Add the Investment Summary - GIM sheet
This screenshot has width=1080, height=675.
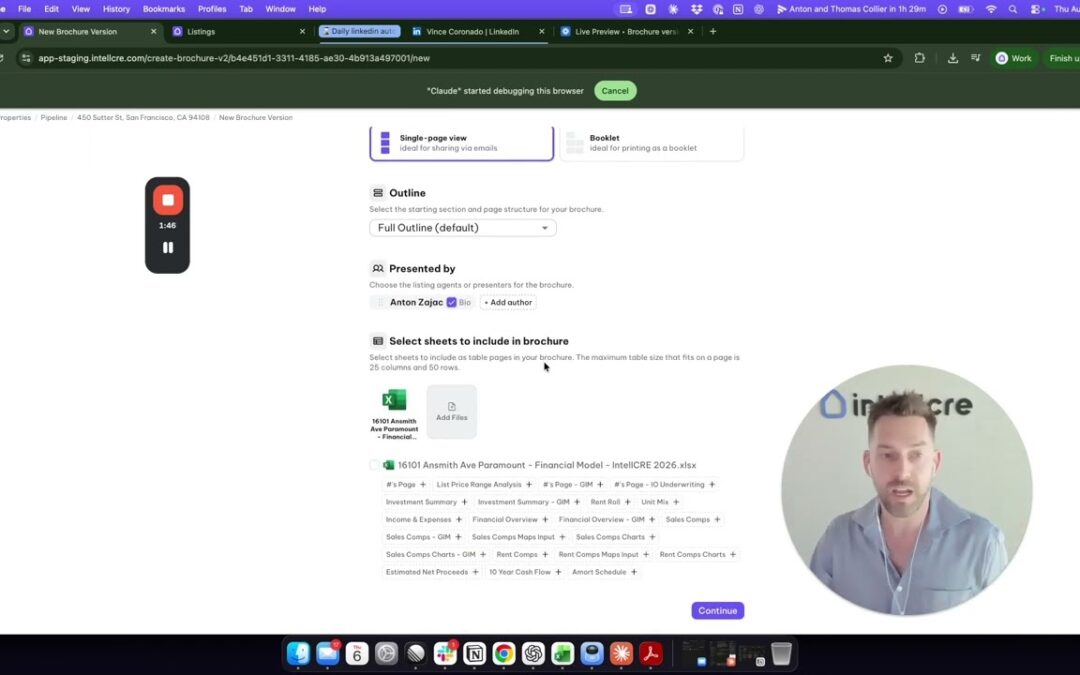(x=577, y=502)
